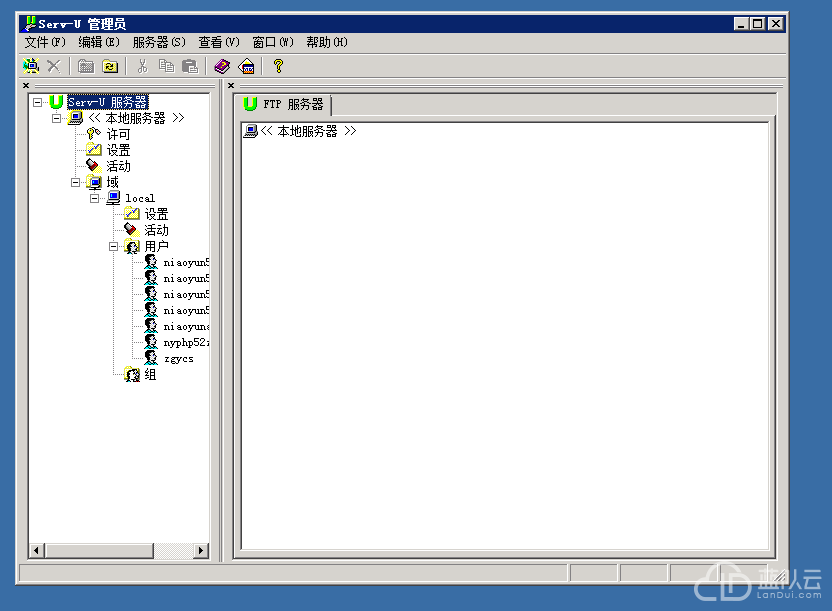
Task: Click the new item toolbar icon
Action: (31, 66)
